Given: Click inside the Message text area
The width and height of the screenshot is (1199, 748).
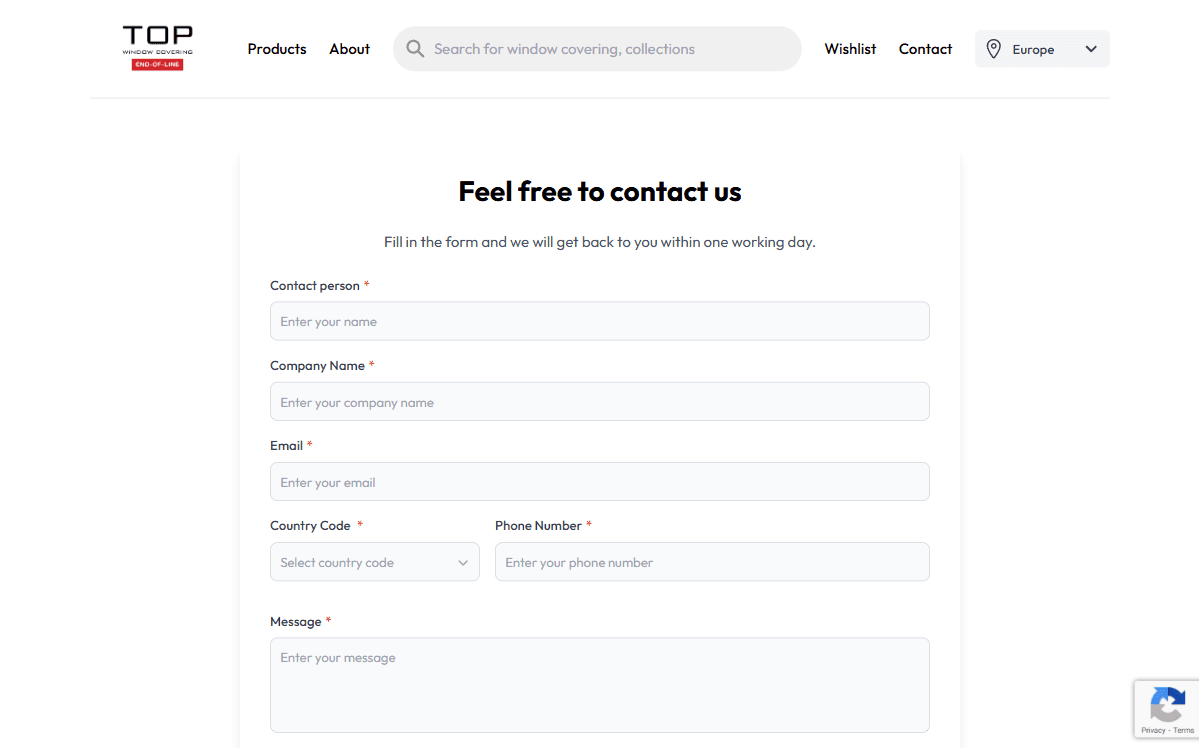Looking at the screenshot, I should (x=599, y=685).
